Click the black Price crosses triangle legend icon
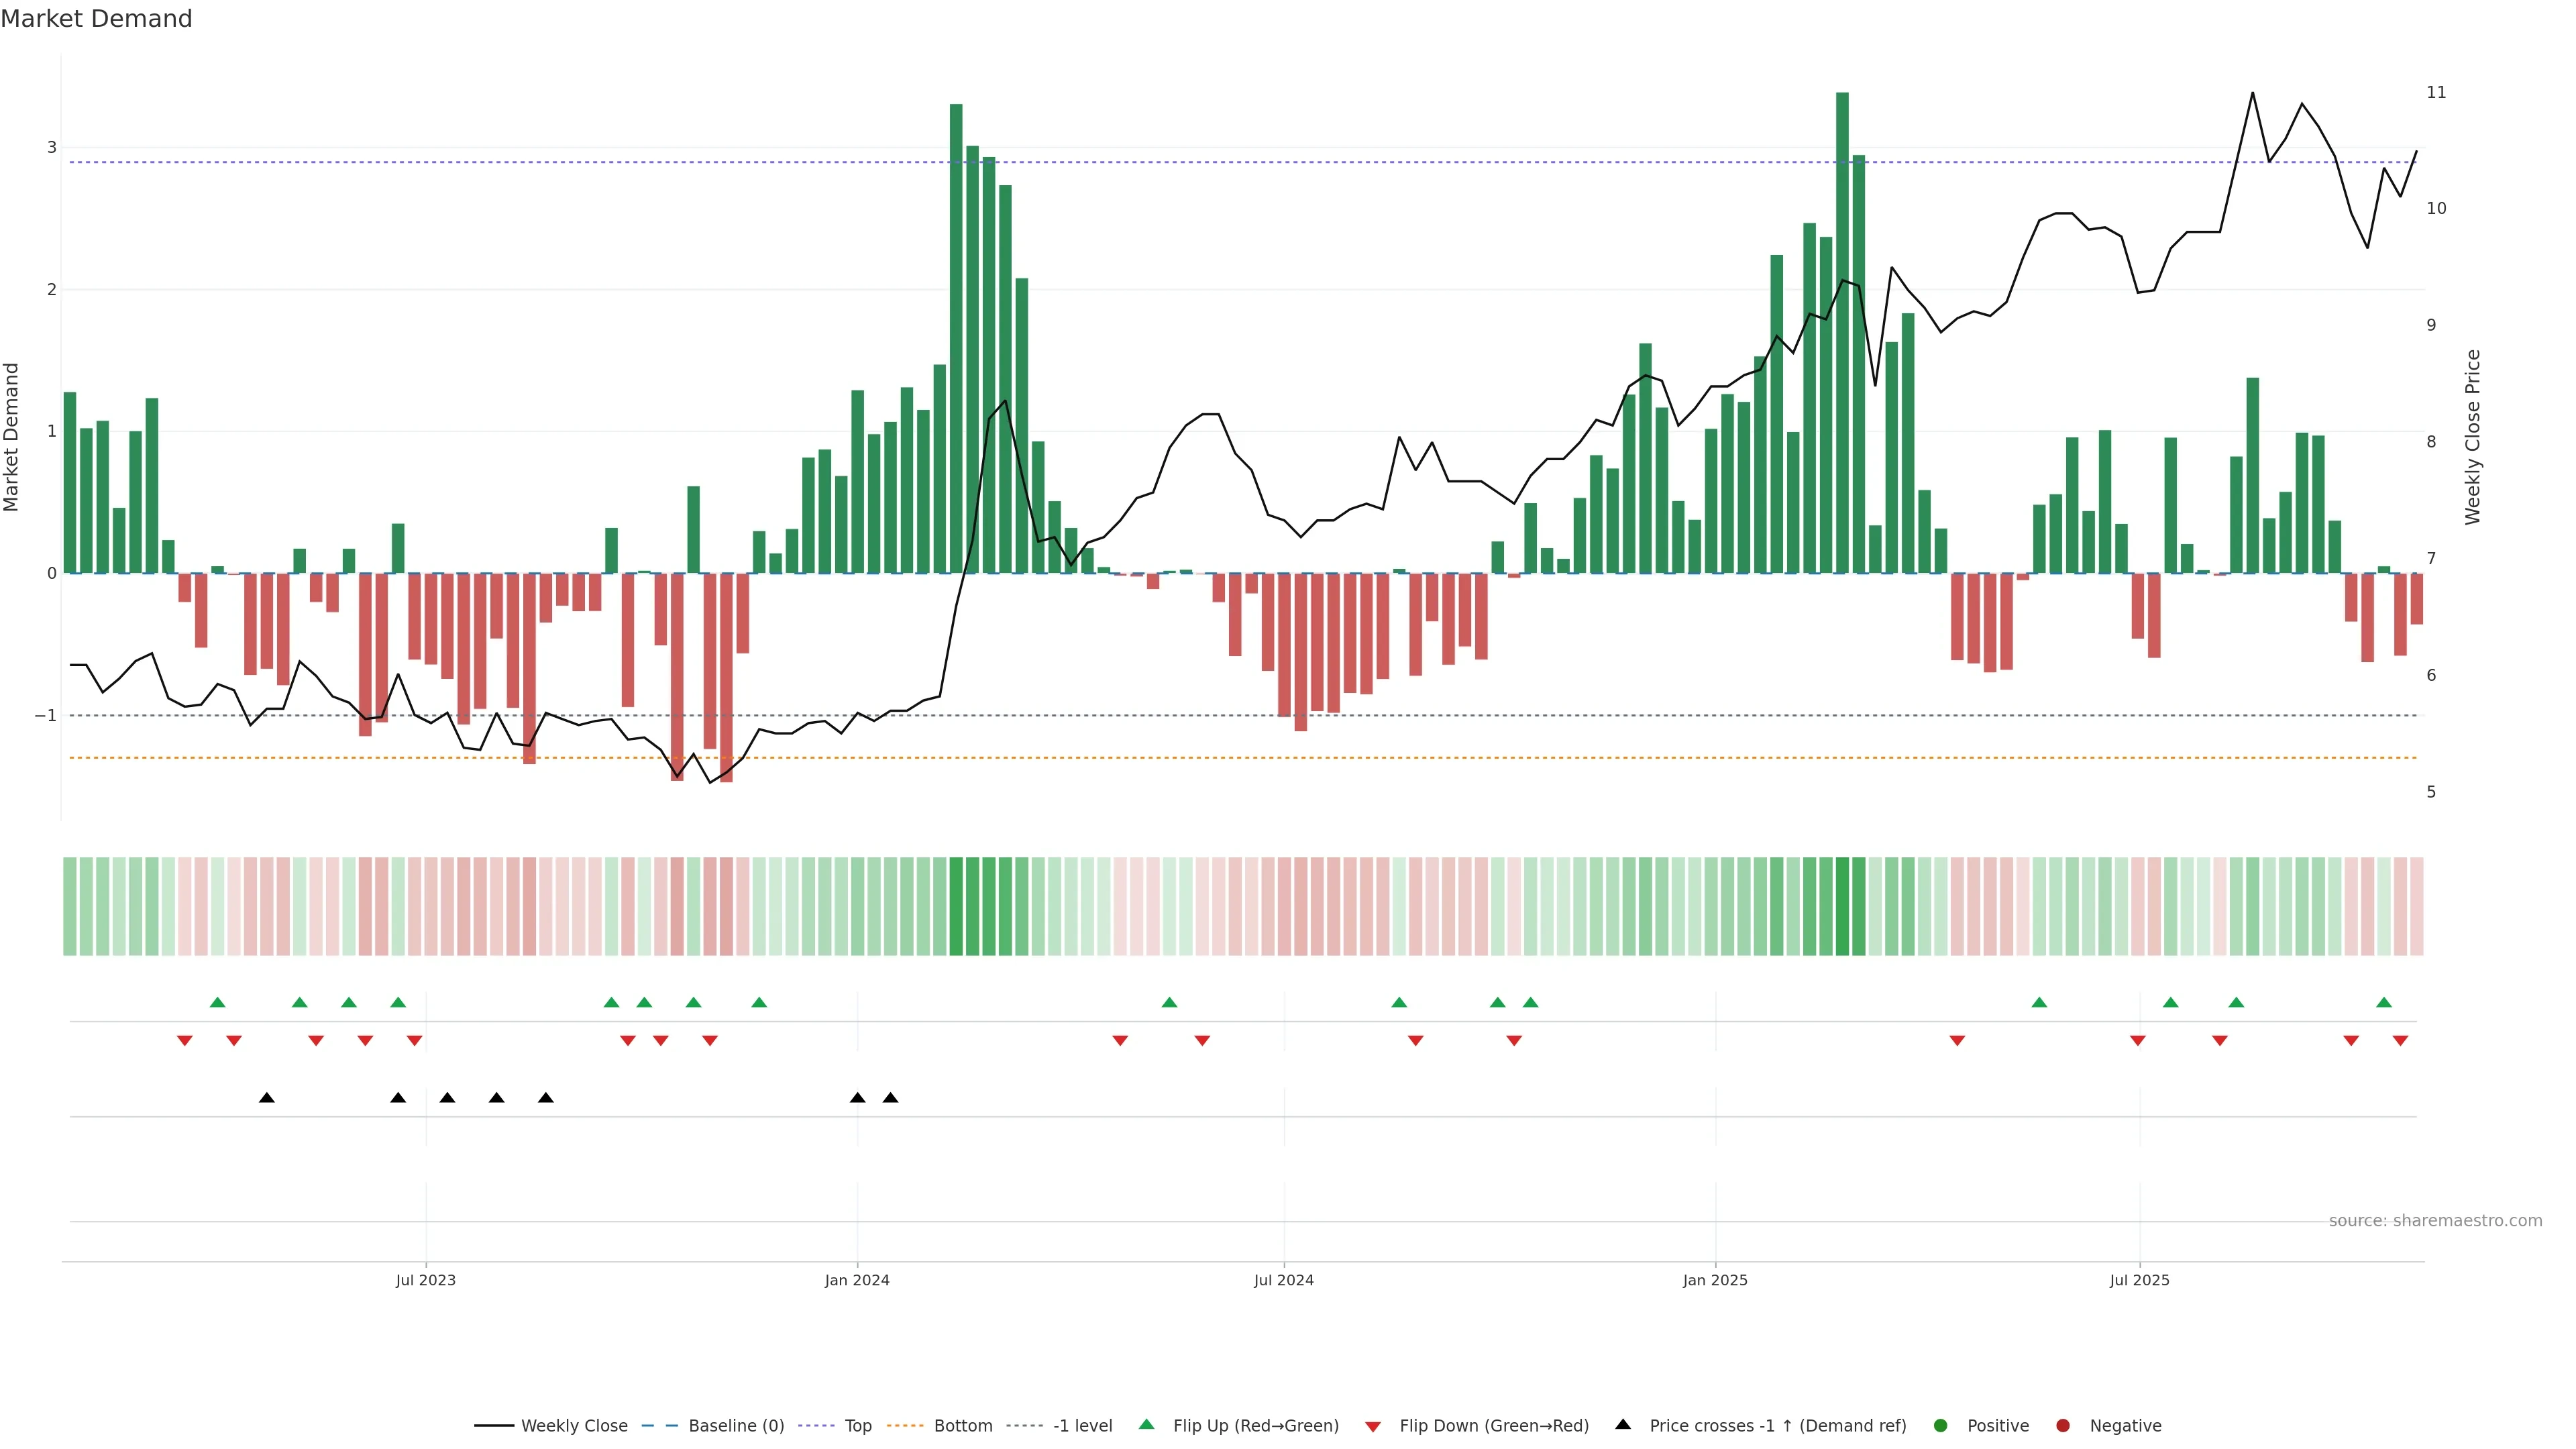This screenshot has width=2576, height=1449. (x=1623, y=1424)
